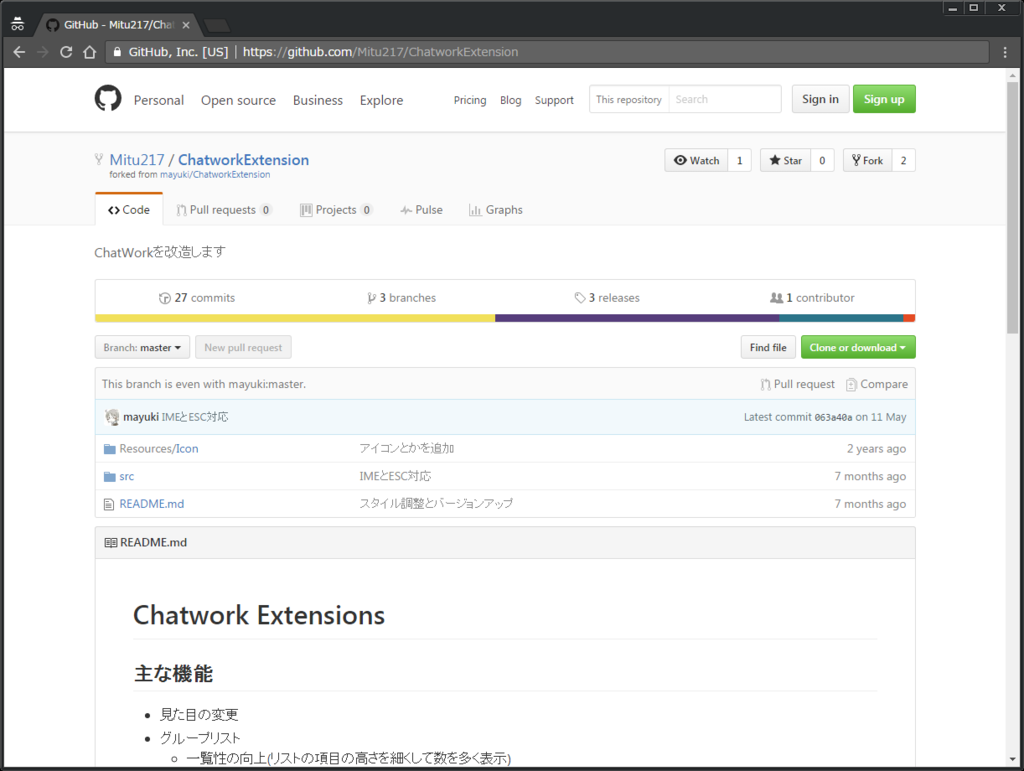Image resolution: width=1024 pixels, height=771 pixels.
Task: Switch to the Code tab
Action: click(129, 210)
